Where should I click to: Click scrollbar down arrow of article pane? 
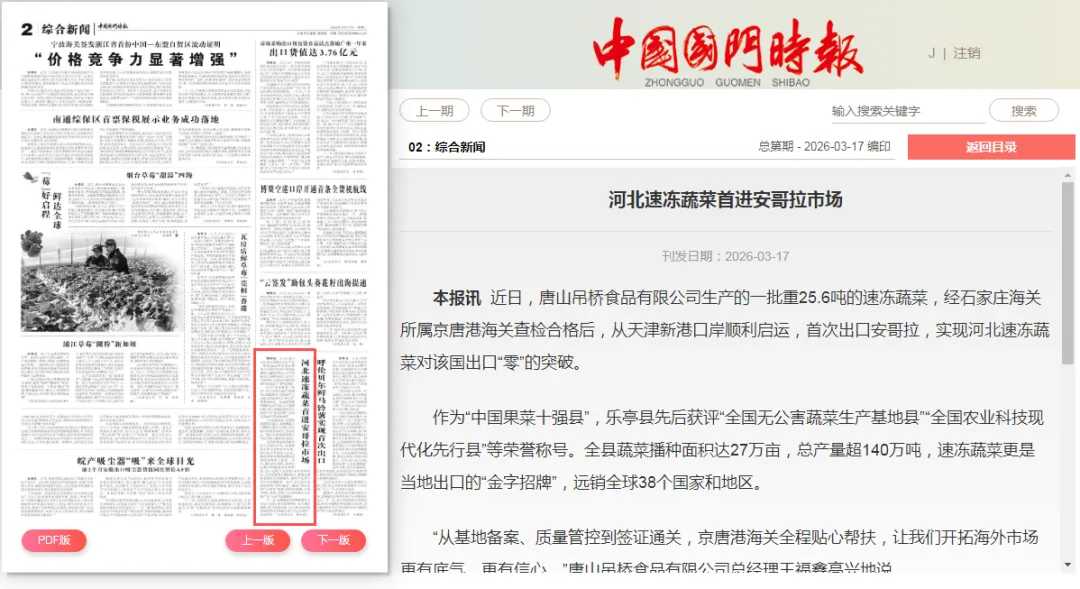[1068, 565]
